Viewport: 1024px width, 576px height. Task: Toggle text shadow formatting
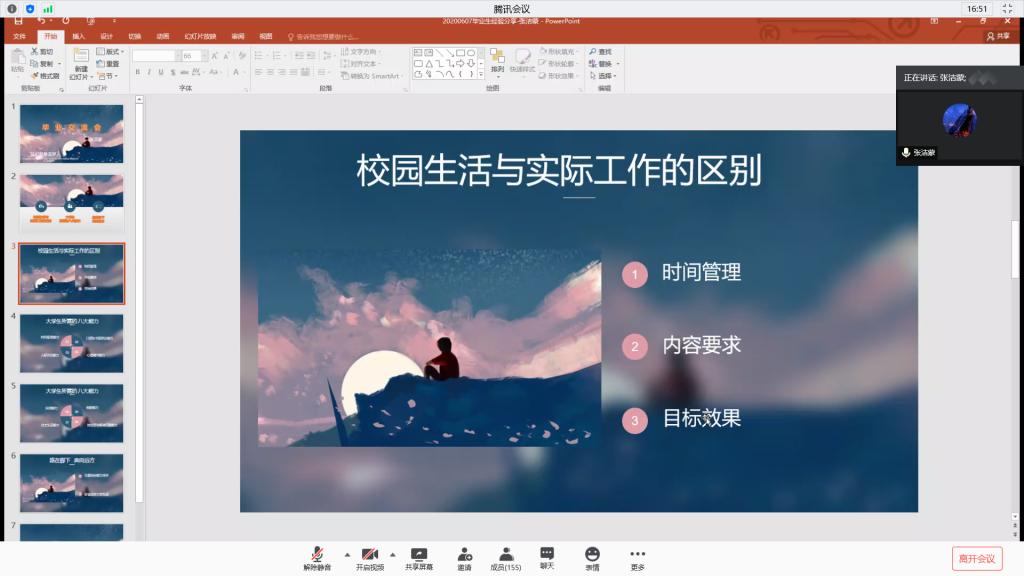pos(173,72)
